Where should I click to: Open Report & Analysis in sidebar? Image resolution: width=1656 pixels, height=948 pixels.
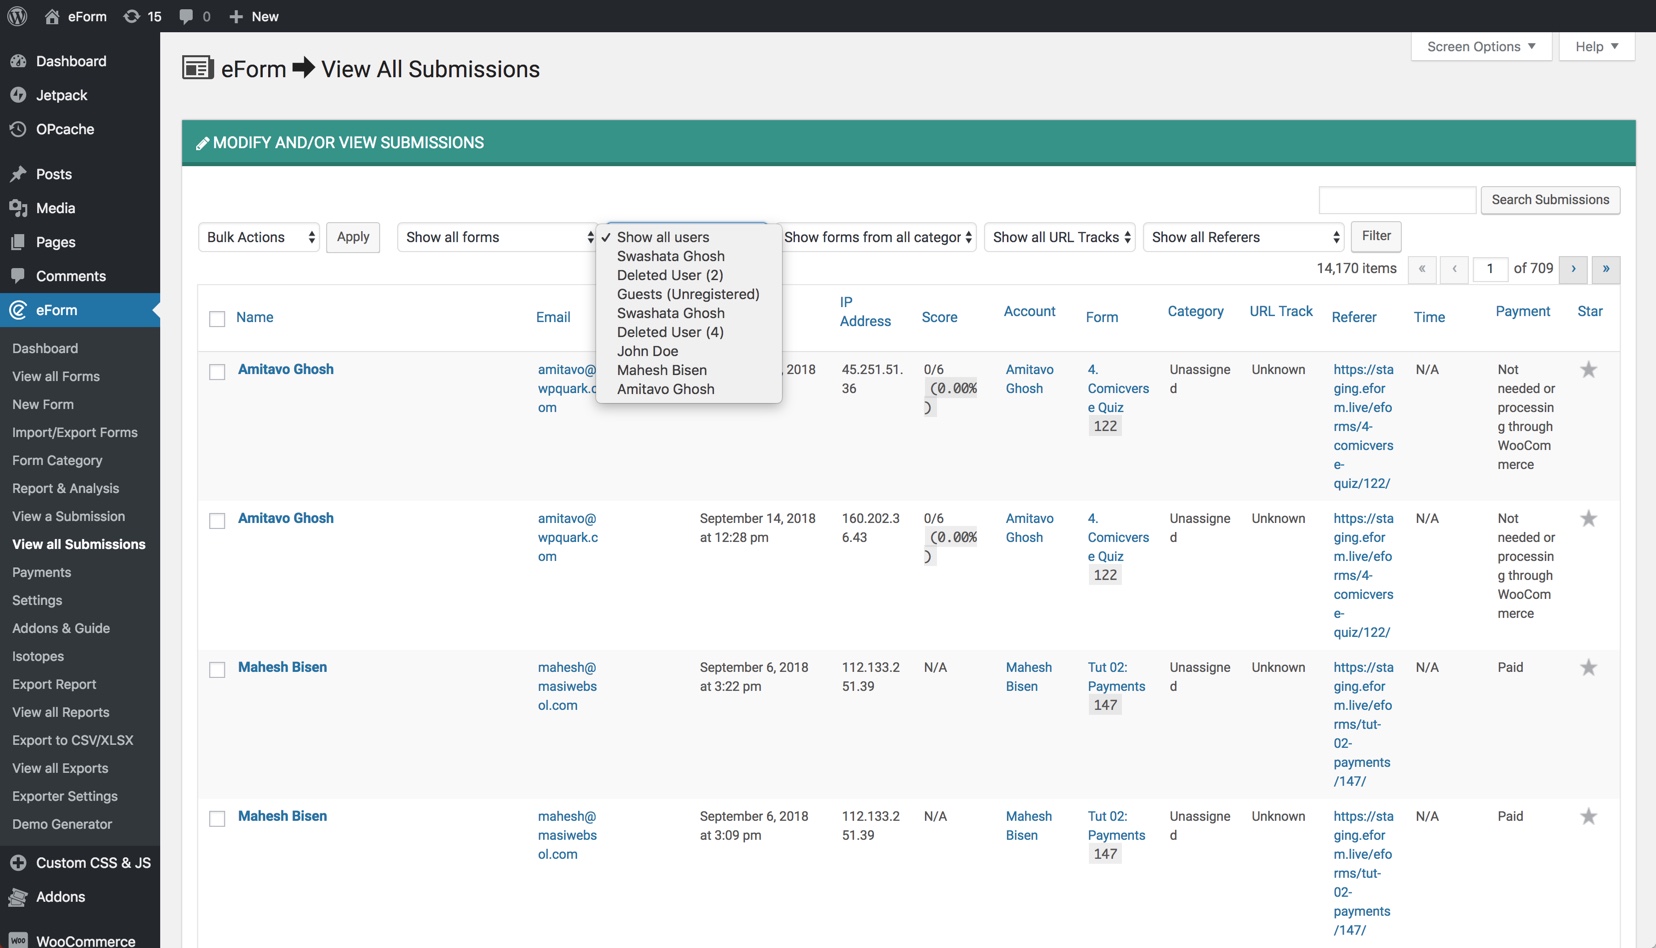tap(65, 488)
